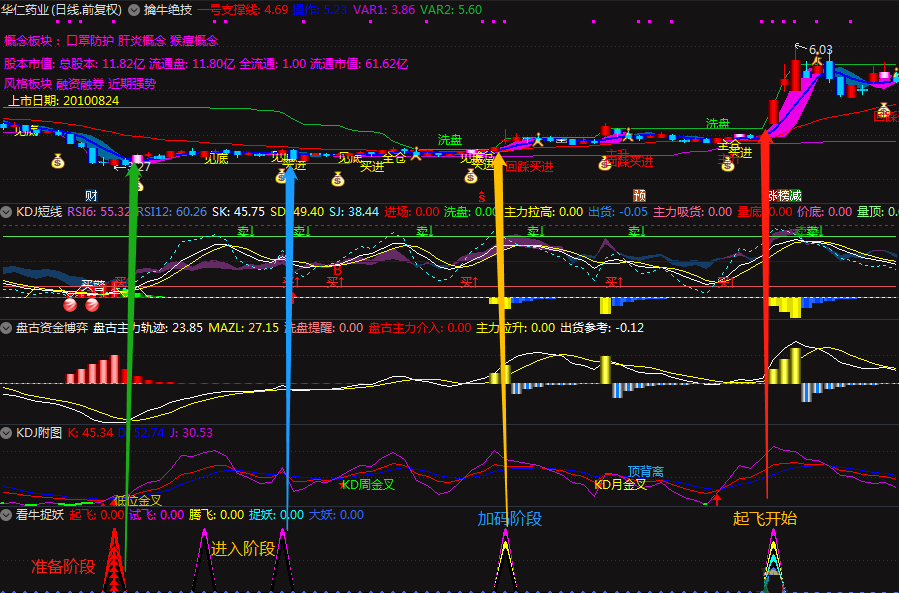Open the 近期强势 style sector
This screenshot has width=899, height=593.
pos(132,84)
